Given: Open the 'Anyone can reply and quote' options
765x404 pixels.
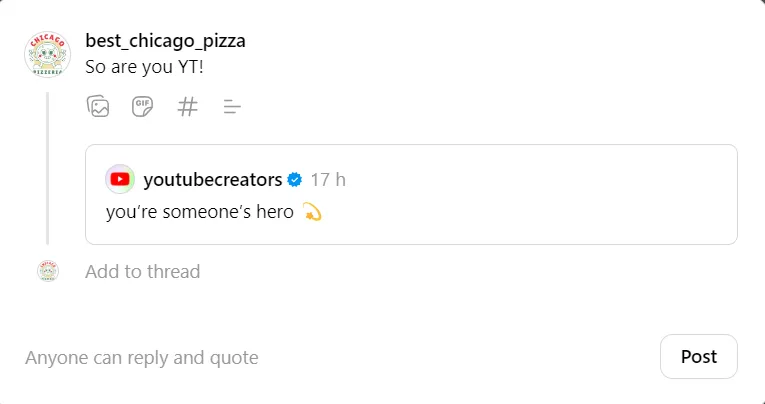Looking at the screenshot, I should [x=141, y=357].
